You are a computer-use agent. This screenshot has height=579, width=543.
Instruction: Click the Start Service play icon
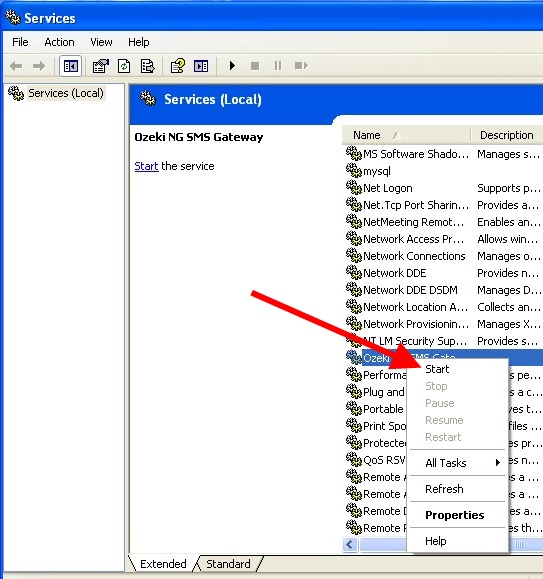tap(232, 66)
